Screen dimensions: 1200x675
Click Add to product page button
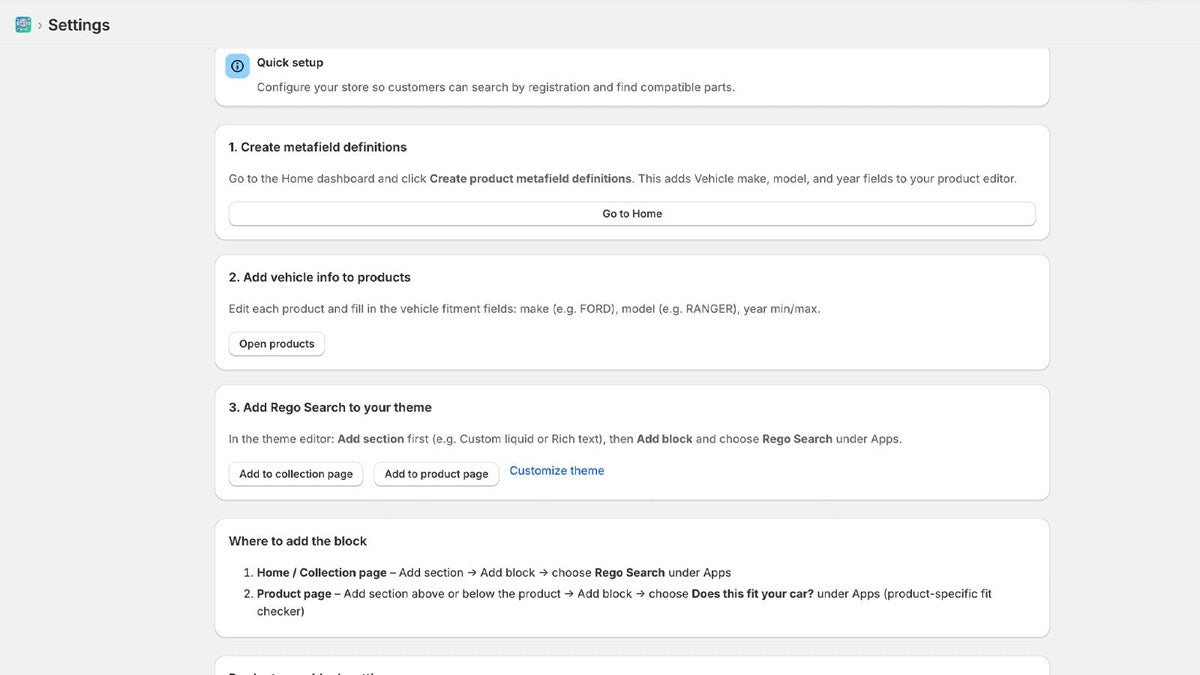[x=436, y=474]
